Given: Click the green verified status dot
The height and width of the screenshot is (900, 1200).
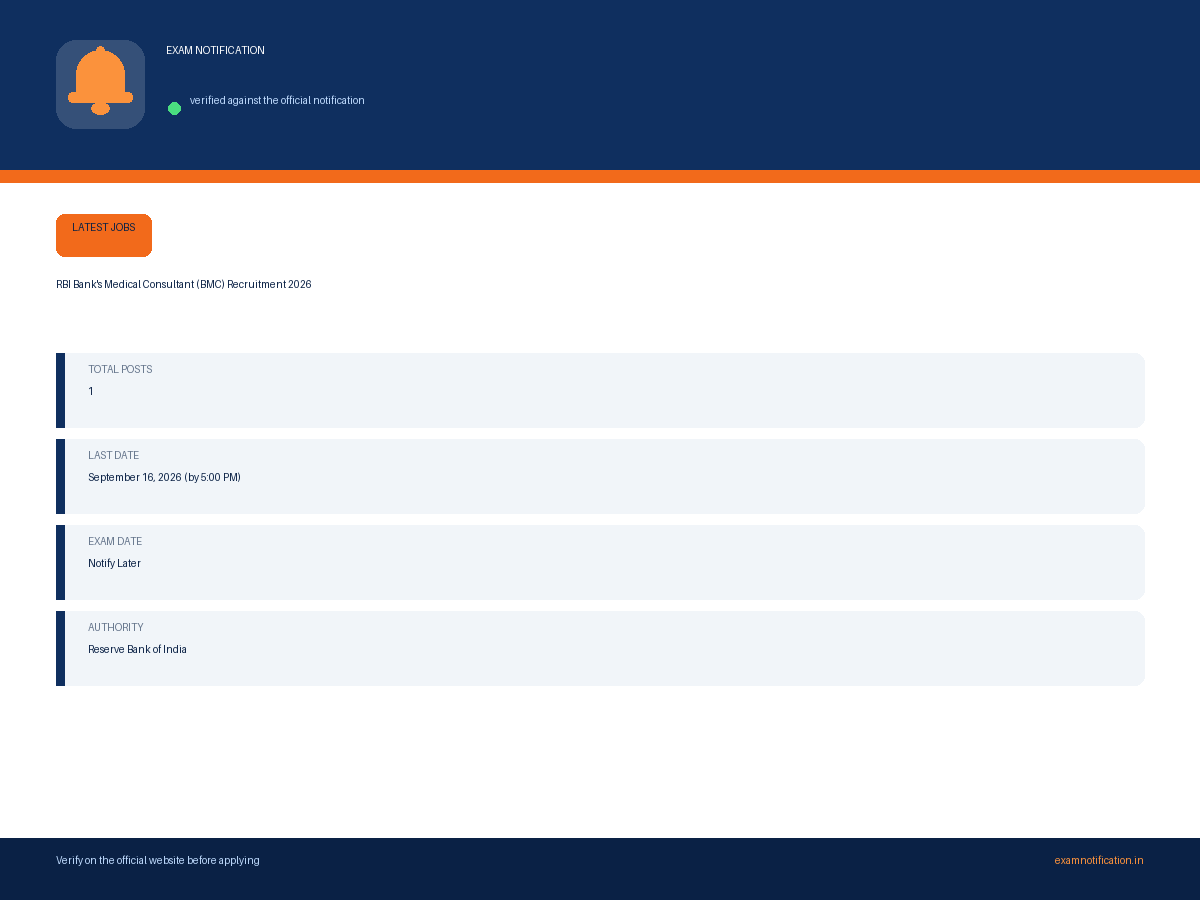Looking at the screenshot, I should (174, 108).
